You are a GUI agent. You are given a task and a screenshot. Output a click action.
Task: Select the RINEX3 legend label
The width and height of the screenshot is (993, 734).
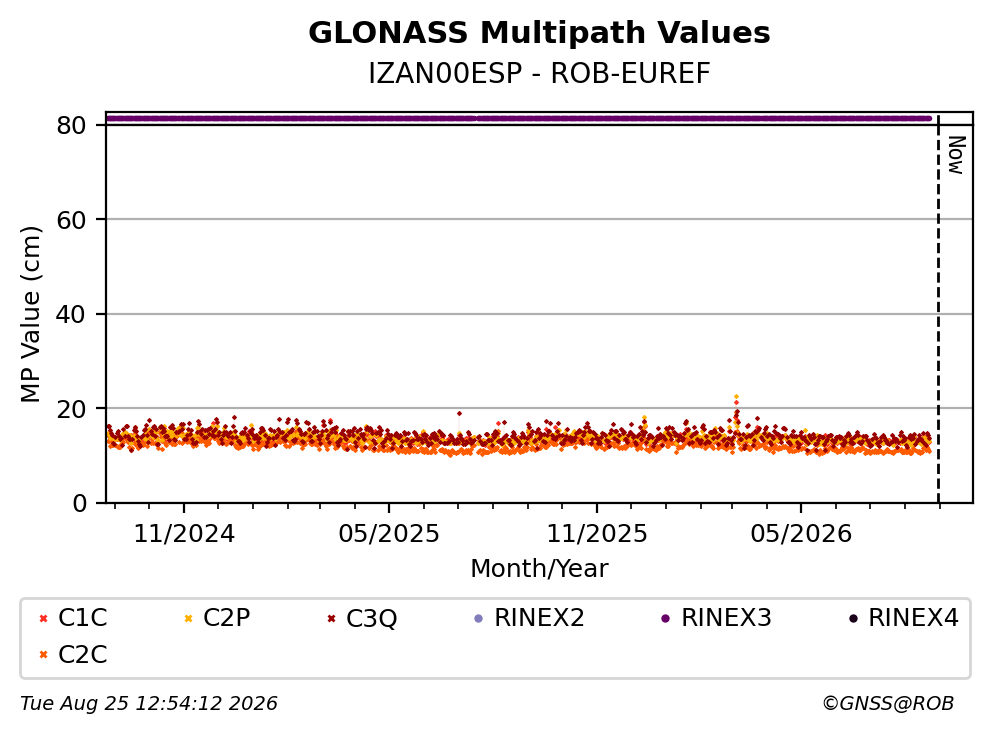point(726,617)
